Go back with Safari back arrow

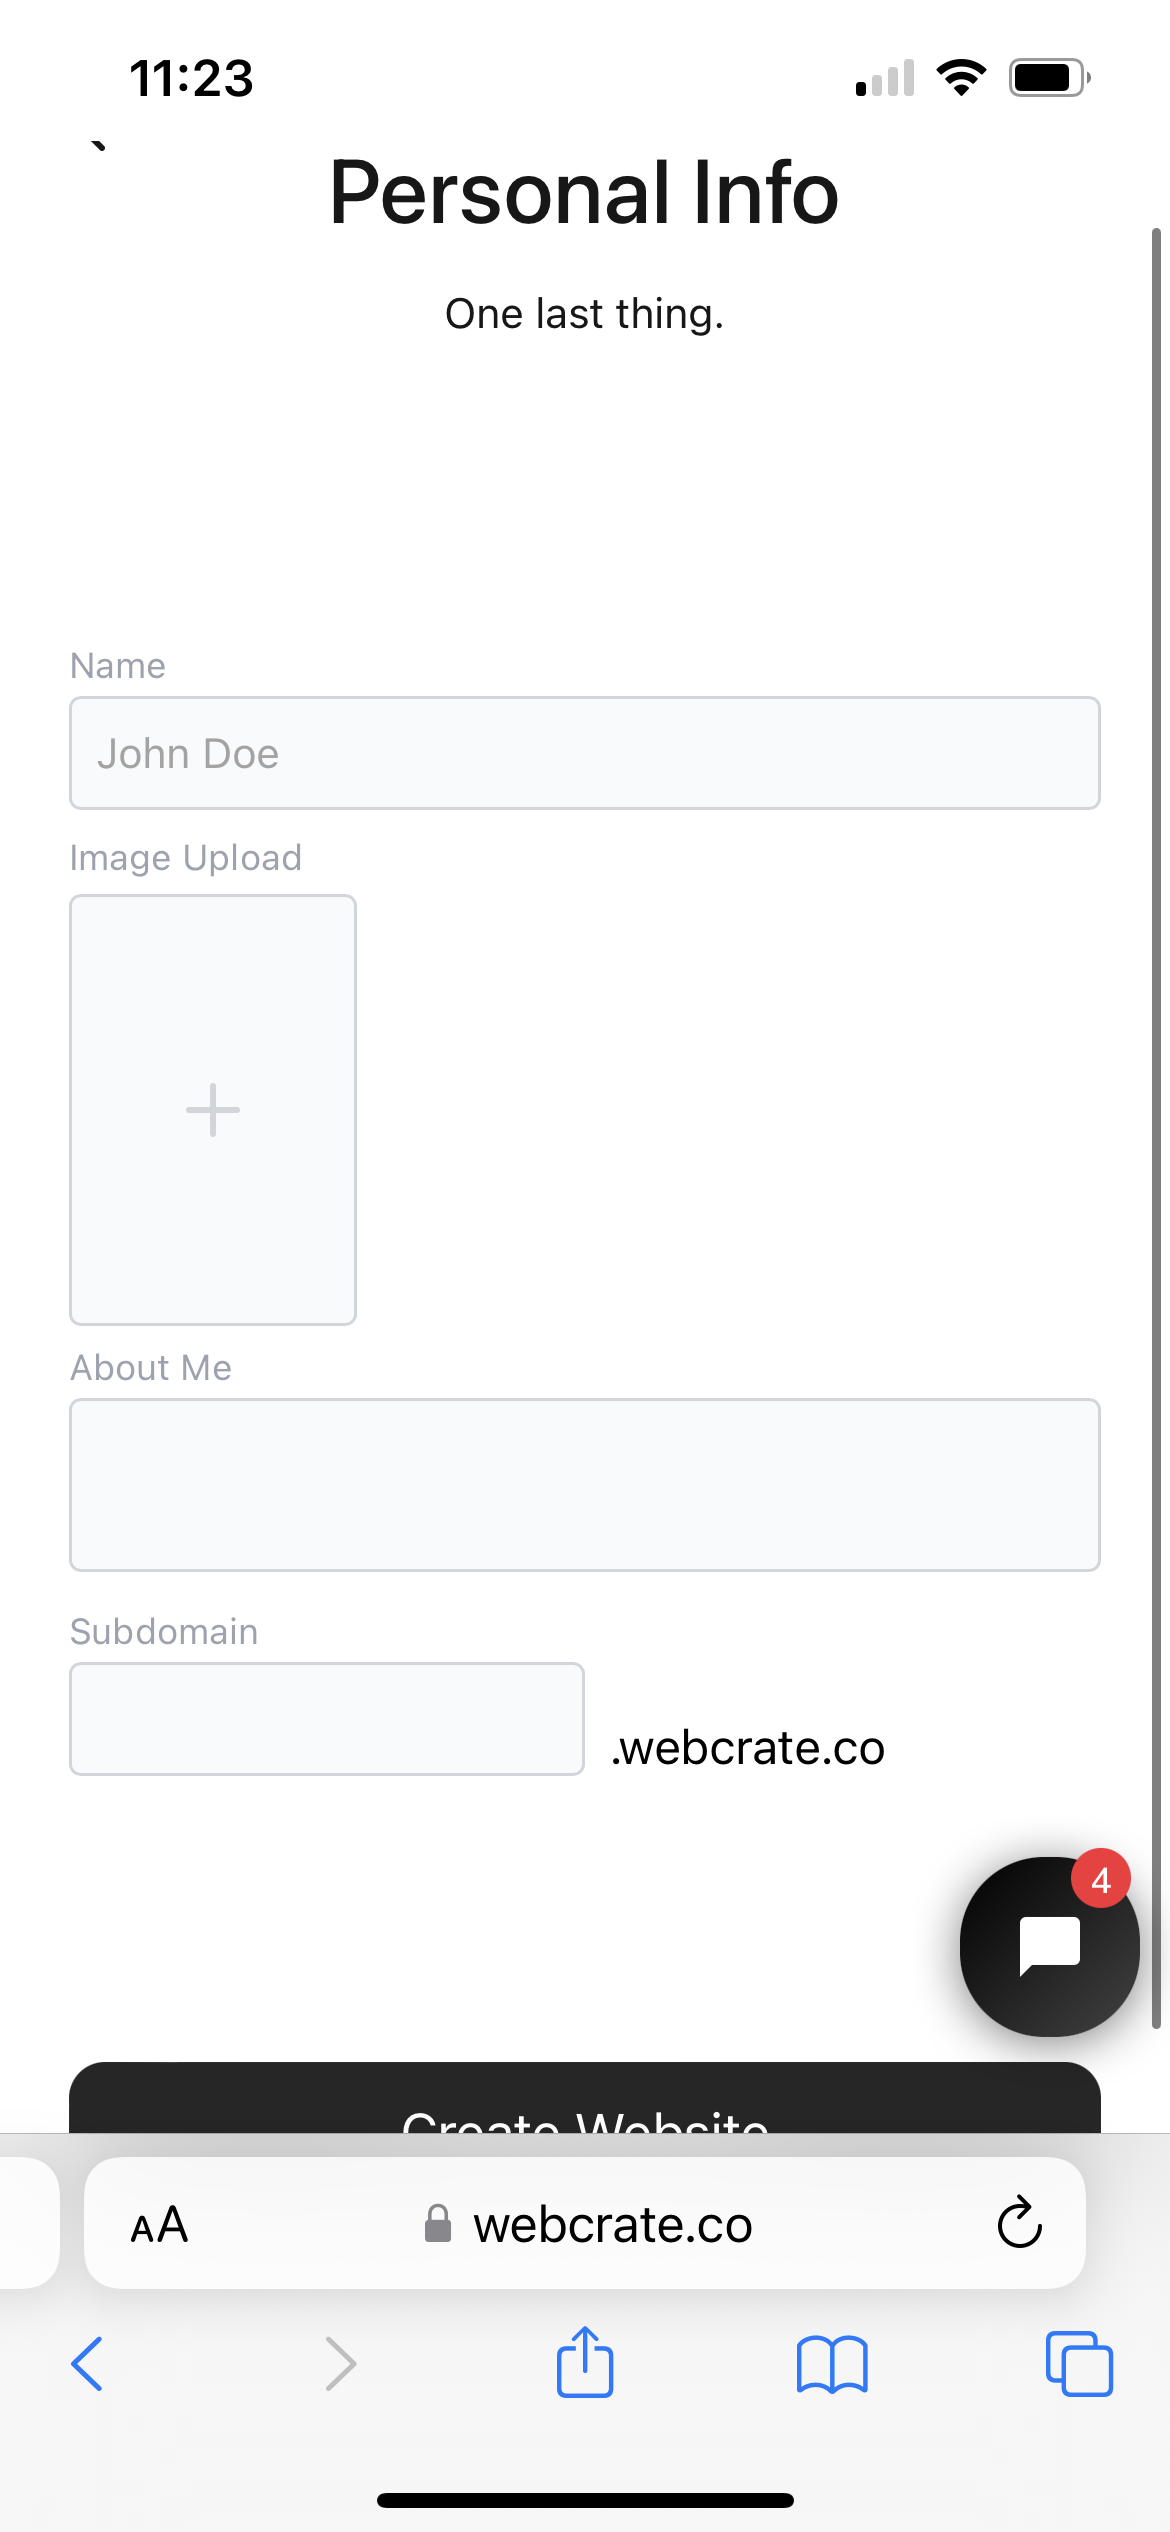click(87, 2364)
